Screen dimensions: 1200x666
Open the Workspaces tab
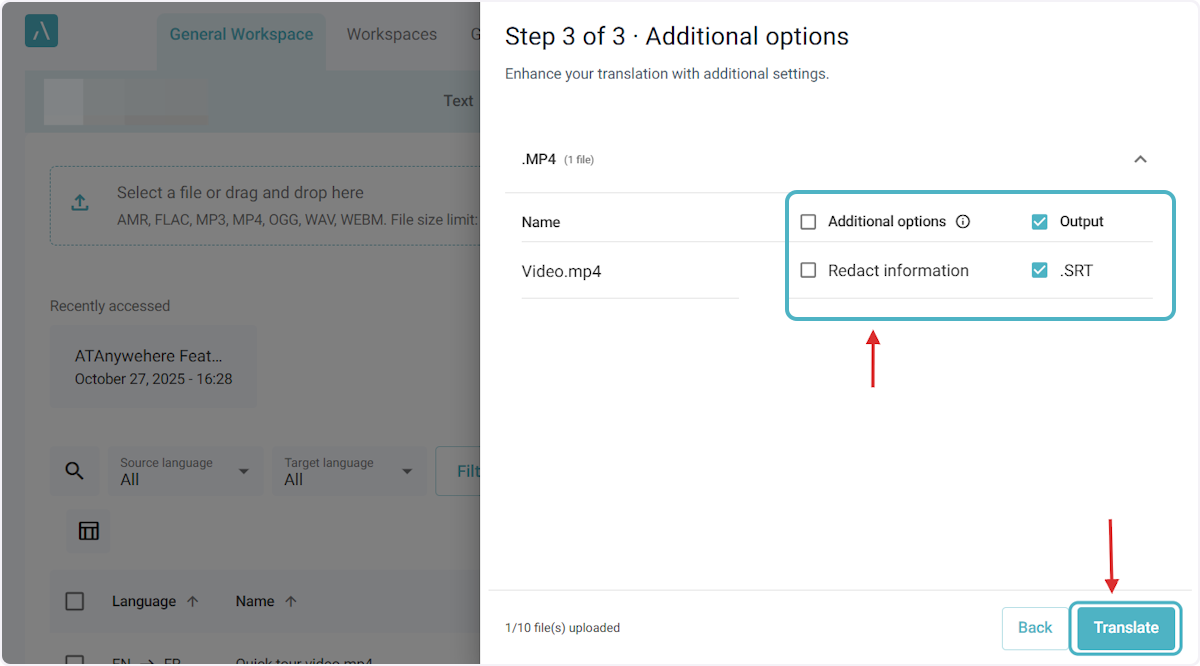(391, 35)
